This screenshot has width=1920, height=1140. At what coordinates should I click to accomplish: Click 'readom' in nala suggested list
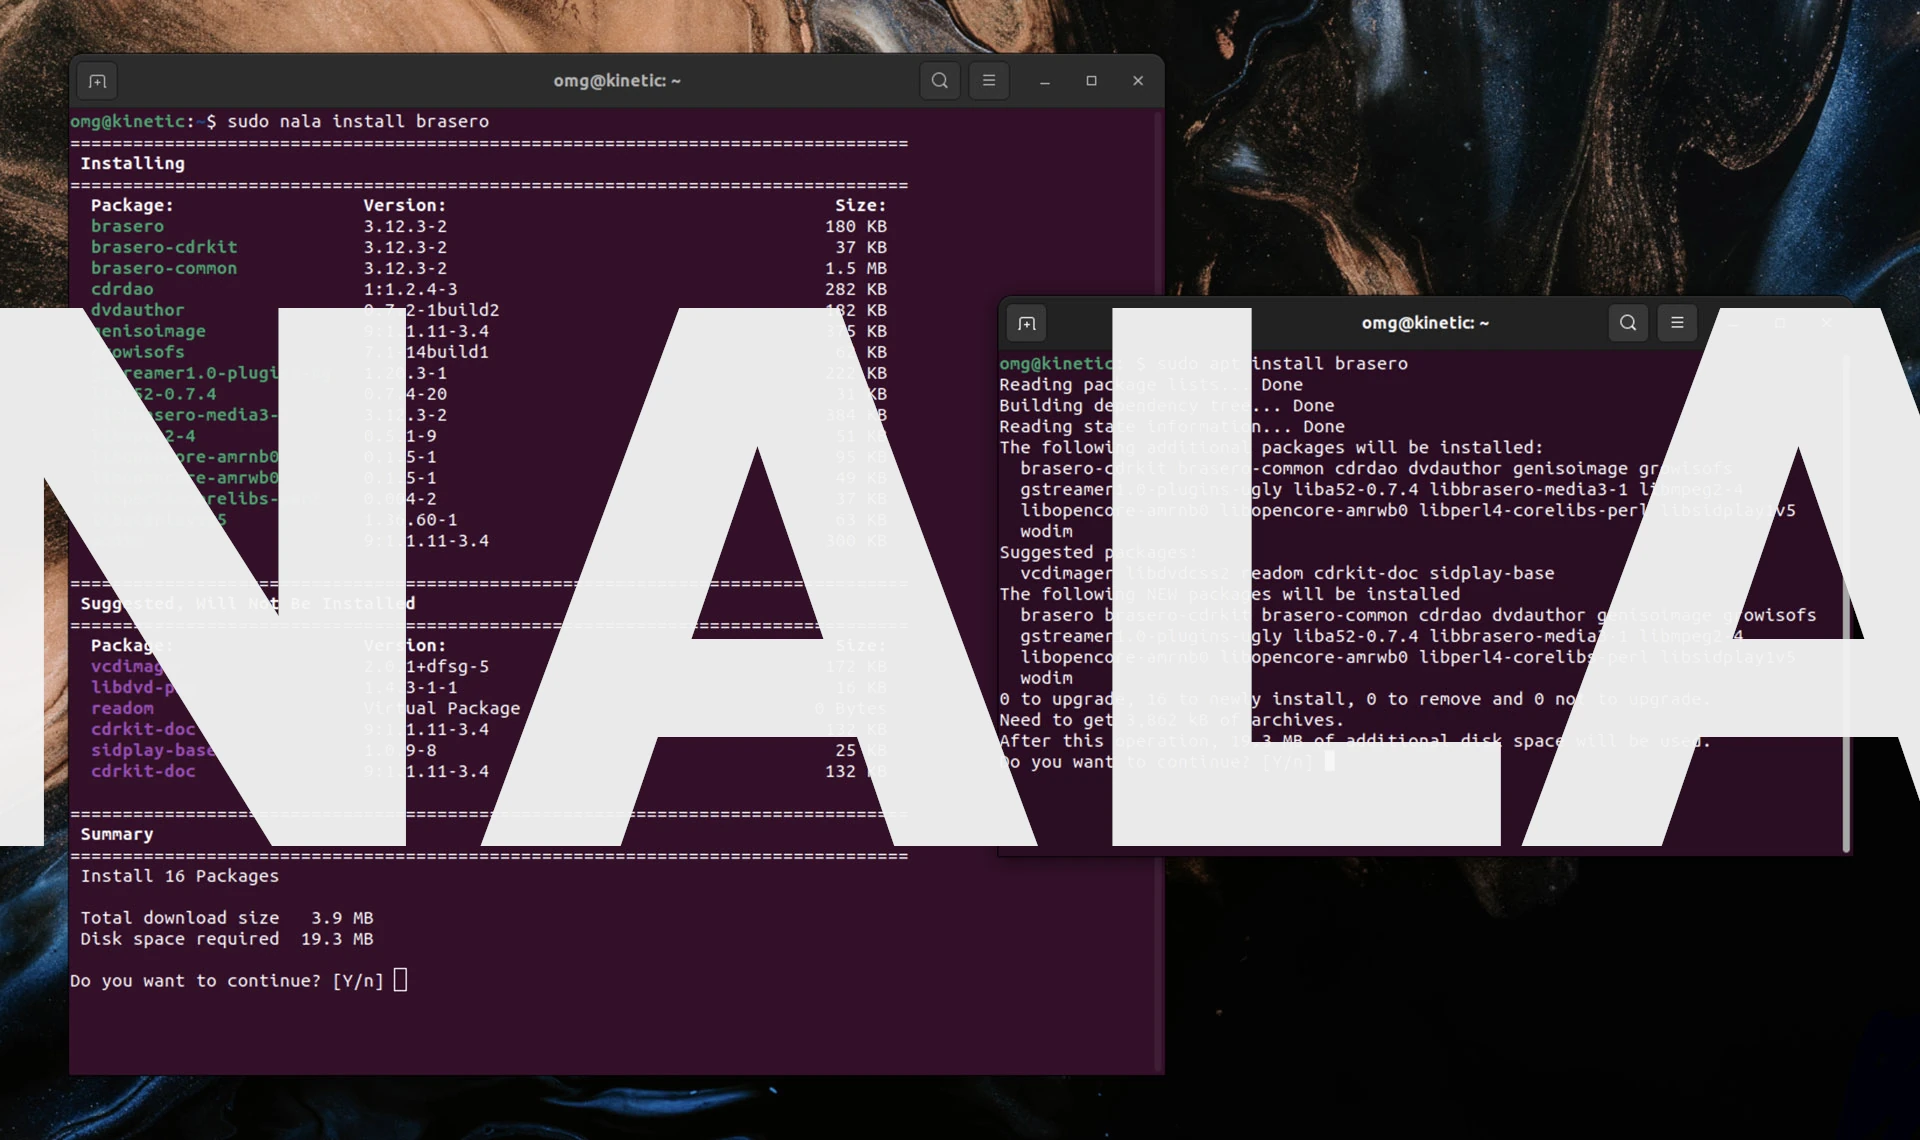pos(122,708)
